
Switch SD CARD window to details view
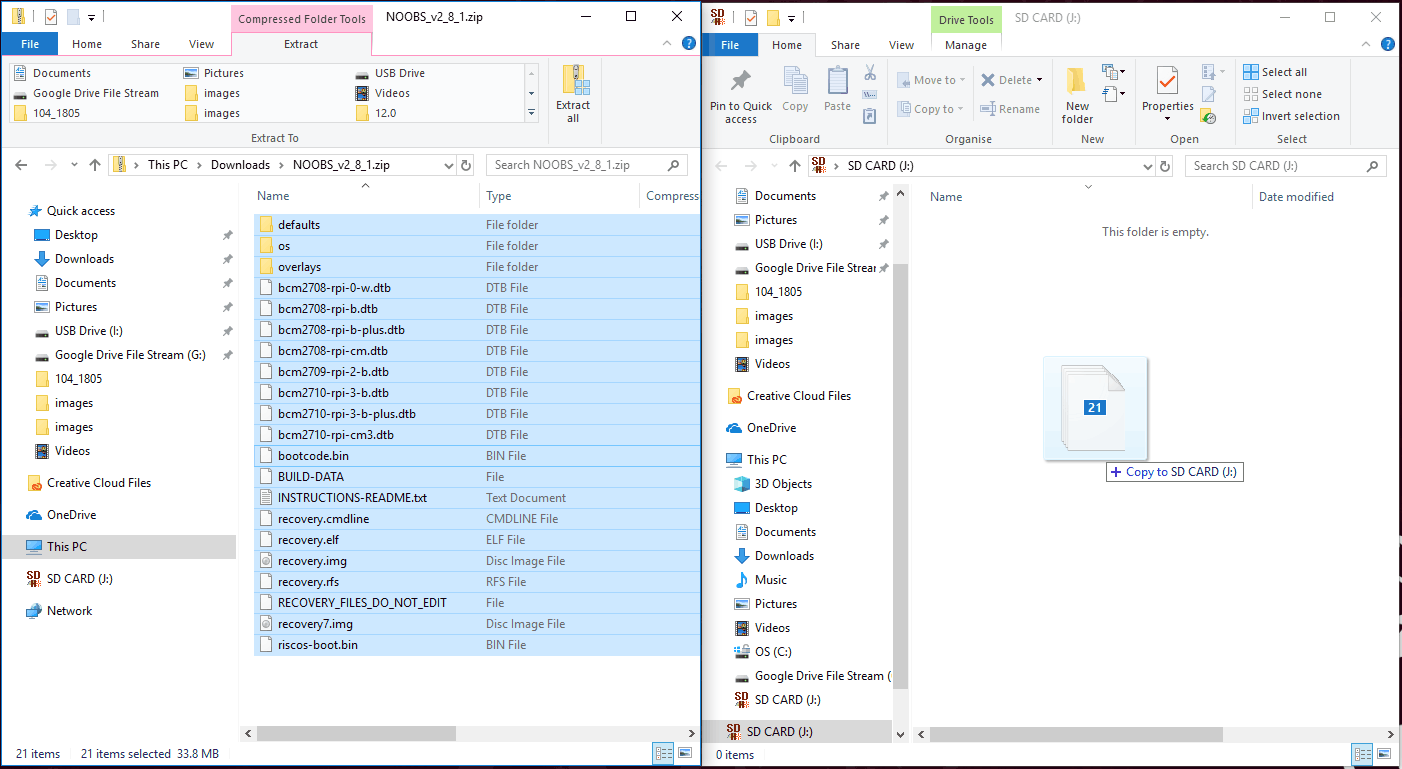(1362, 754)
